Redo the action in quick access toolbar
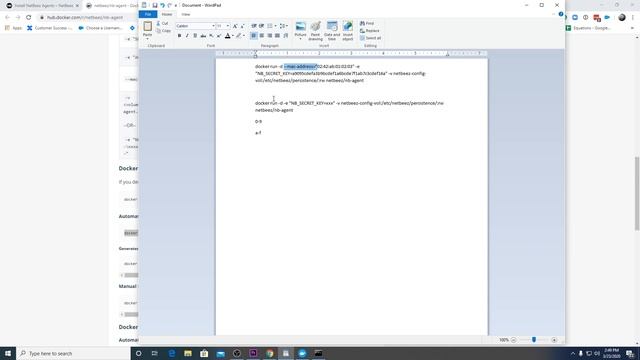Image resolution: width=640 pixels, height=360 pixels. (x=169, y=5)
